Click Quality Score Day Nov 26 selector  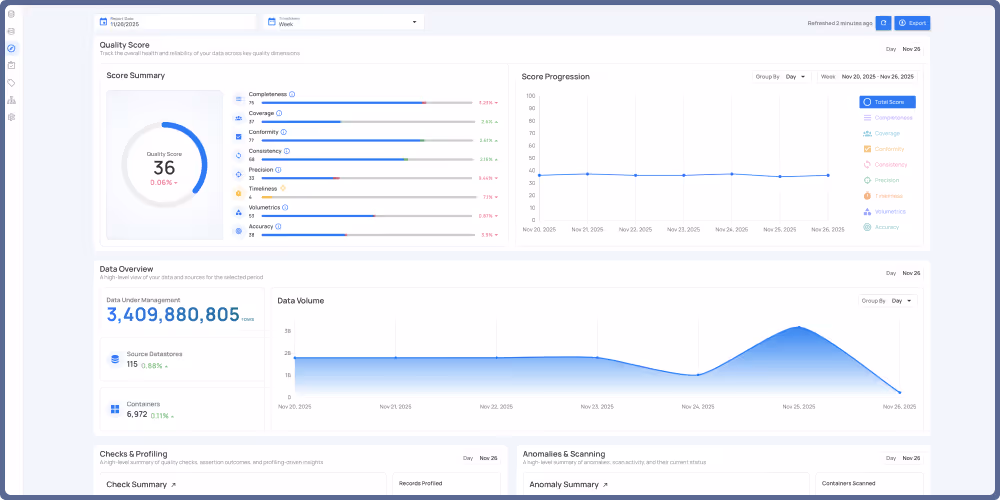(x=903, y=49)
